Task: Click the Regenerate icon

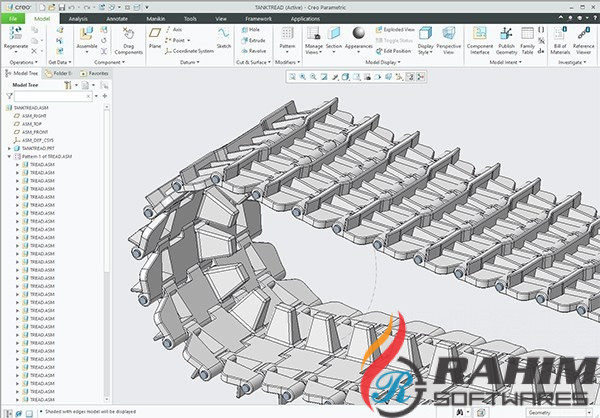Action: pyautogui.click(x=16, y=34)
